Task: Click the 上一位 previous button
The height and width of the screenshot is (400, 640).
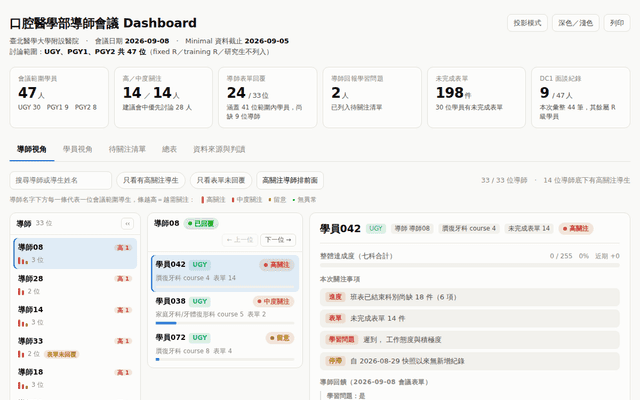Action: point(240,240)
